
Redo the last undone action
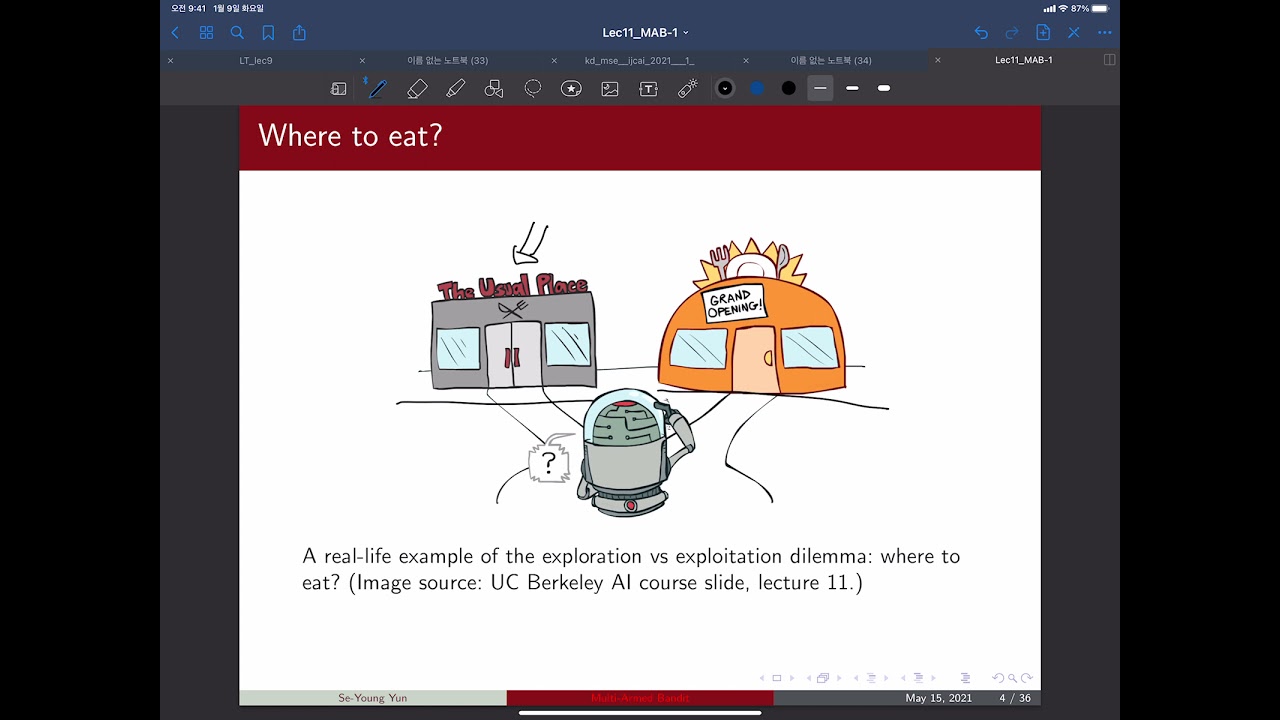1012,33
